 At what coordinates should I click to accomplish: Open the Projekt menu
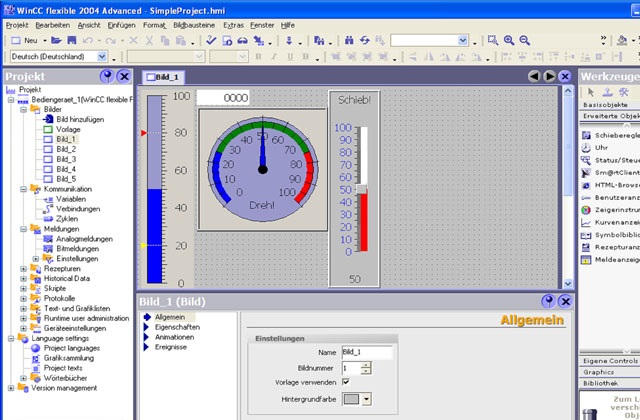pyautogui.click(x=17, y=25)
